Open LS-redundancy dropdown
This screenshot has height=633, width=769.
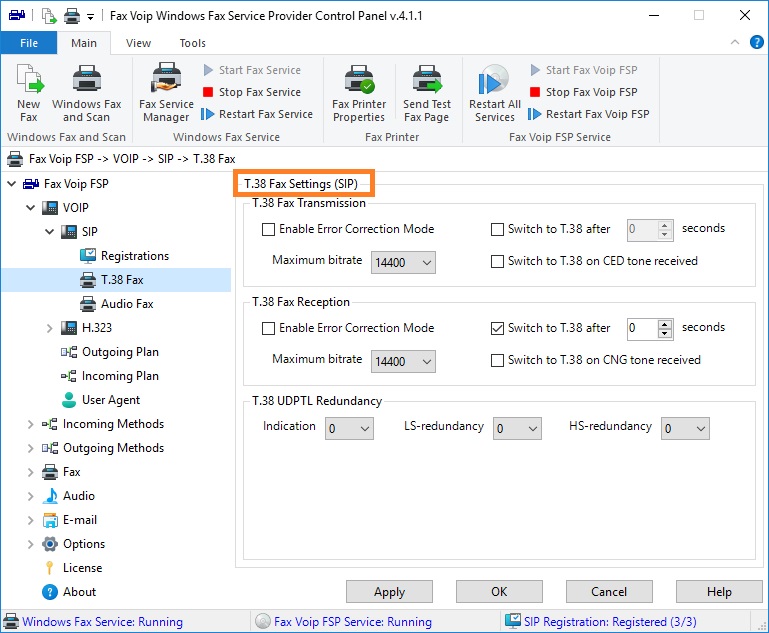(517, 428)
